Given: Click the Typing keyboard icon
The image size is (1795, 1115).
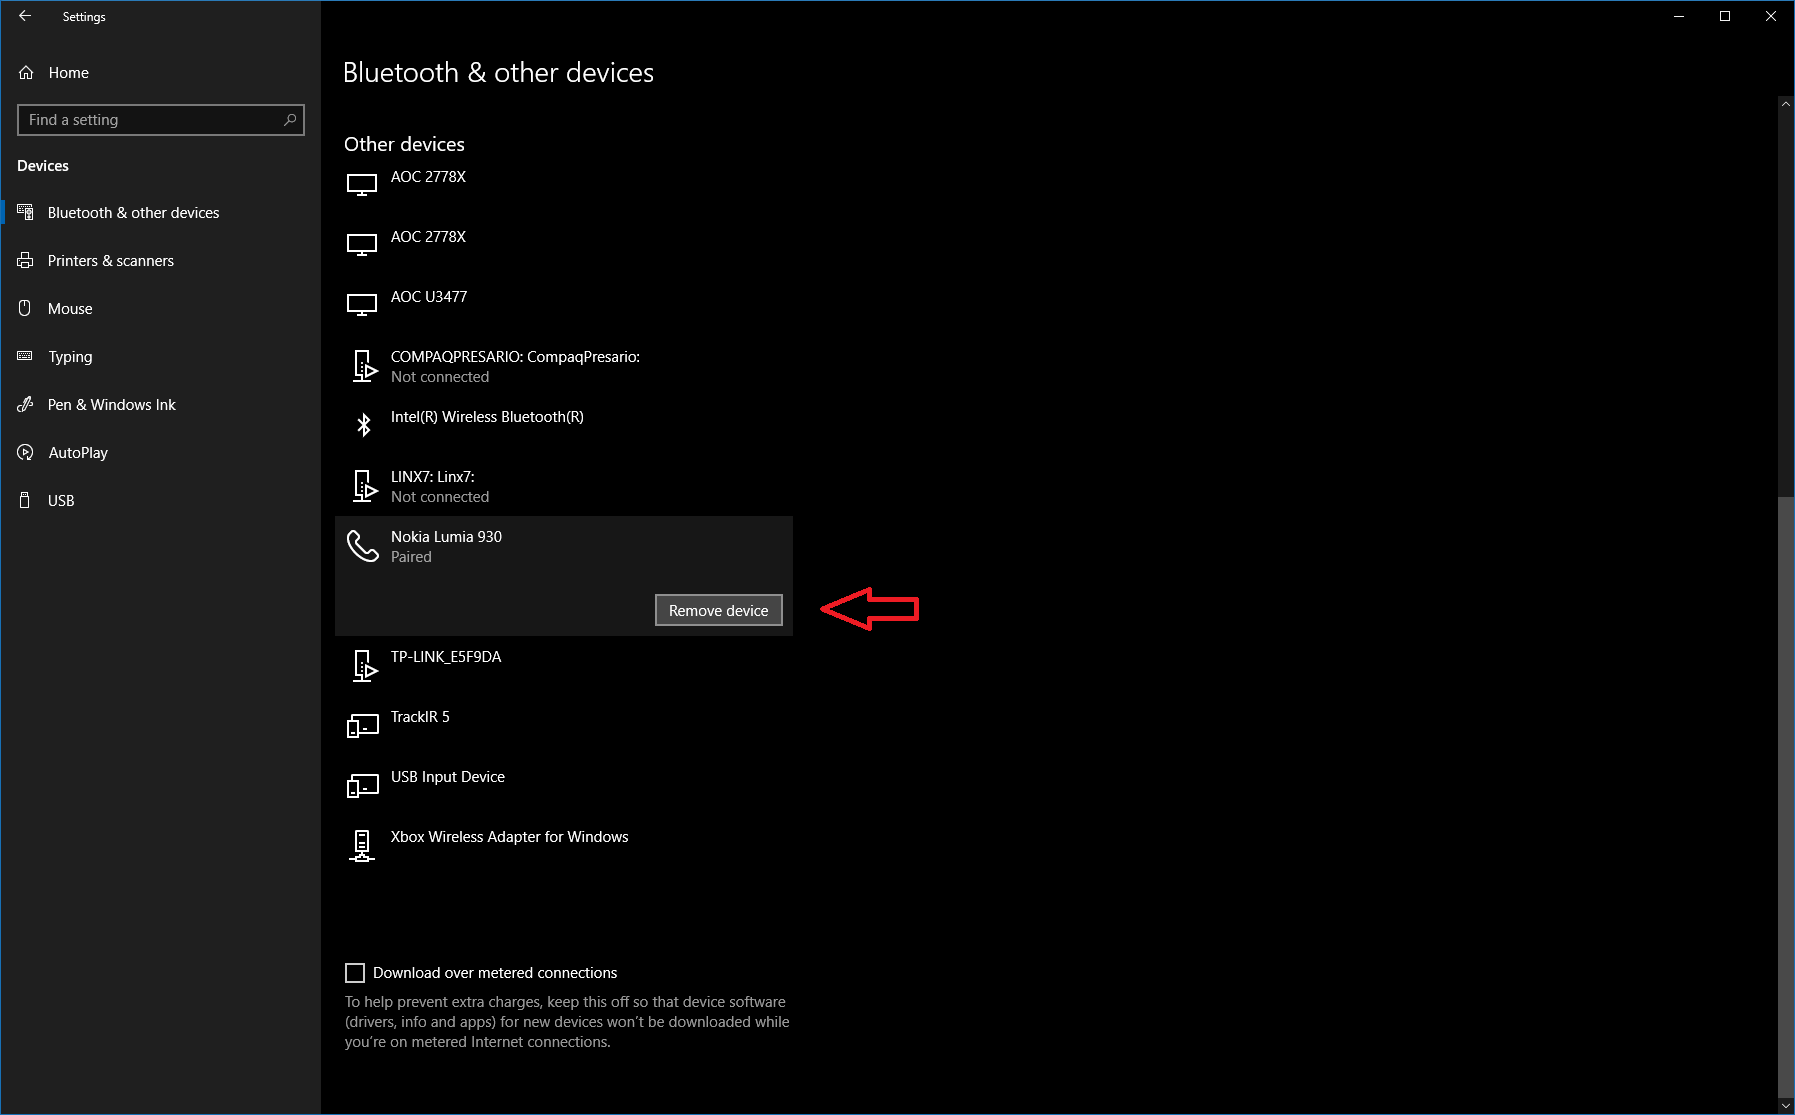Looking at the screenshot, I should tap(26, 356).
